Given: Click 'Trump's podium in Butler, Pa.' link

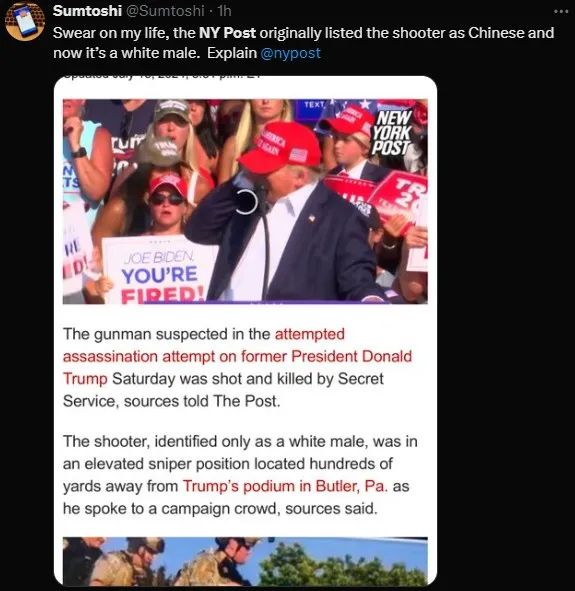Looking at the screenshot, I should tap(285, 486).
